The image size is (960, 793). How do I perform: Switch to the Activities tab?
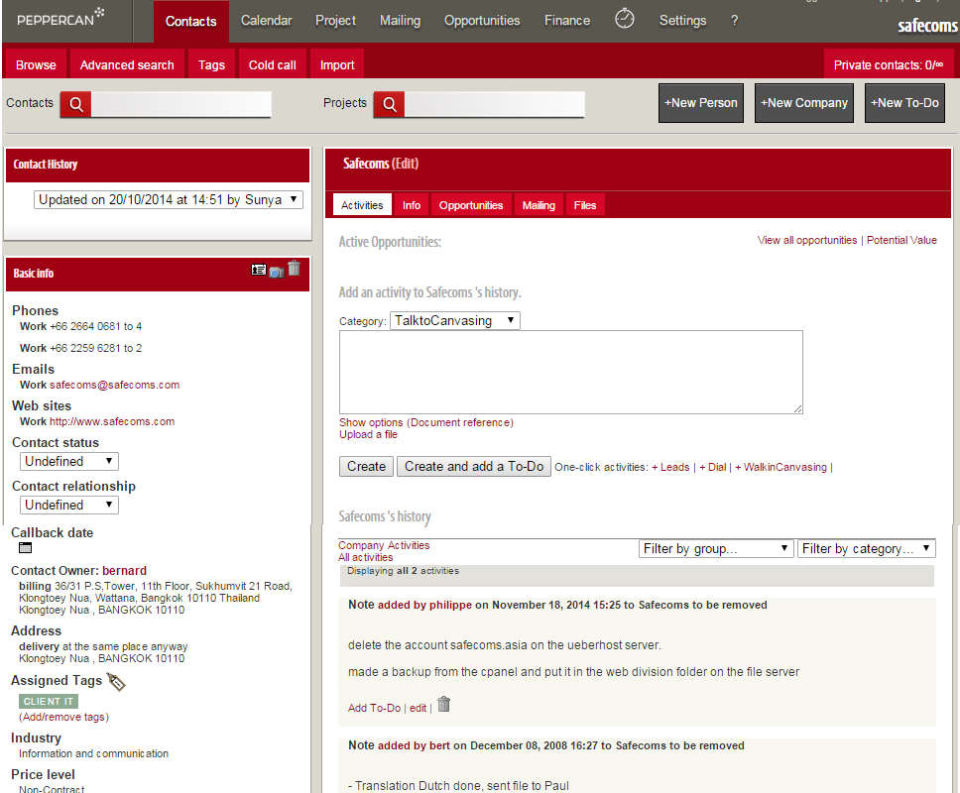[362, 205]
